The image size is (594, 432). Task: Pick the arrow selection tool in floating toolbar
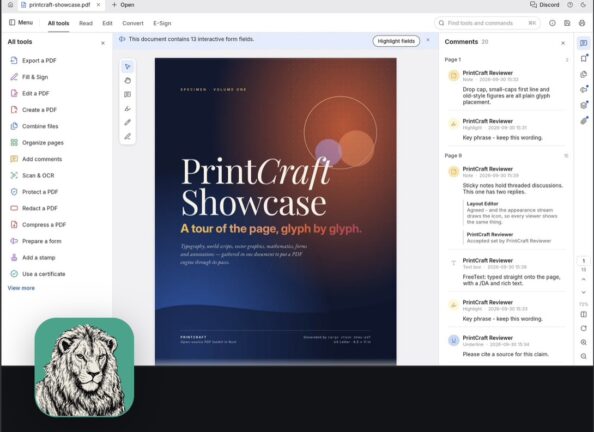pyautogui.click(x=128, y=67)
